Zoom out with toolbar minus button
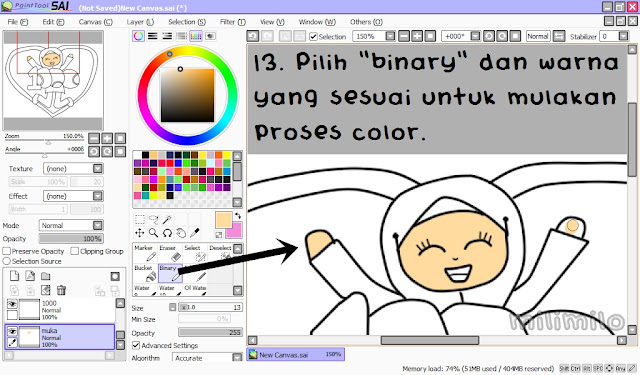Screen dimensions: 640x375 pyautogui.click(x=404, y=36)
